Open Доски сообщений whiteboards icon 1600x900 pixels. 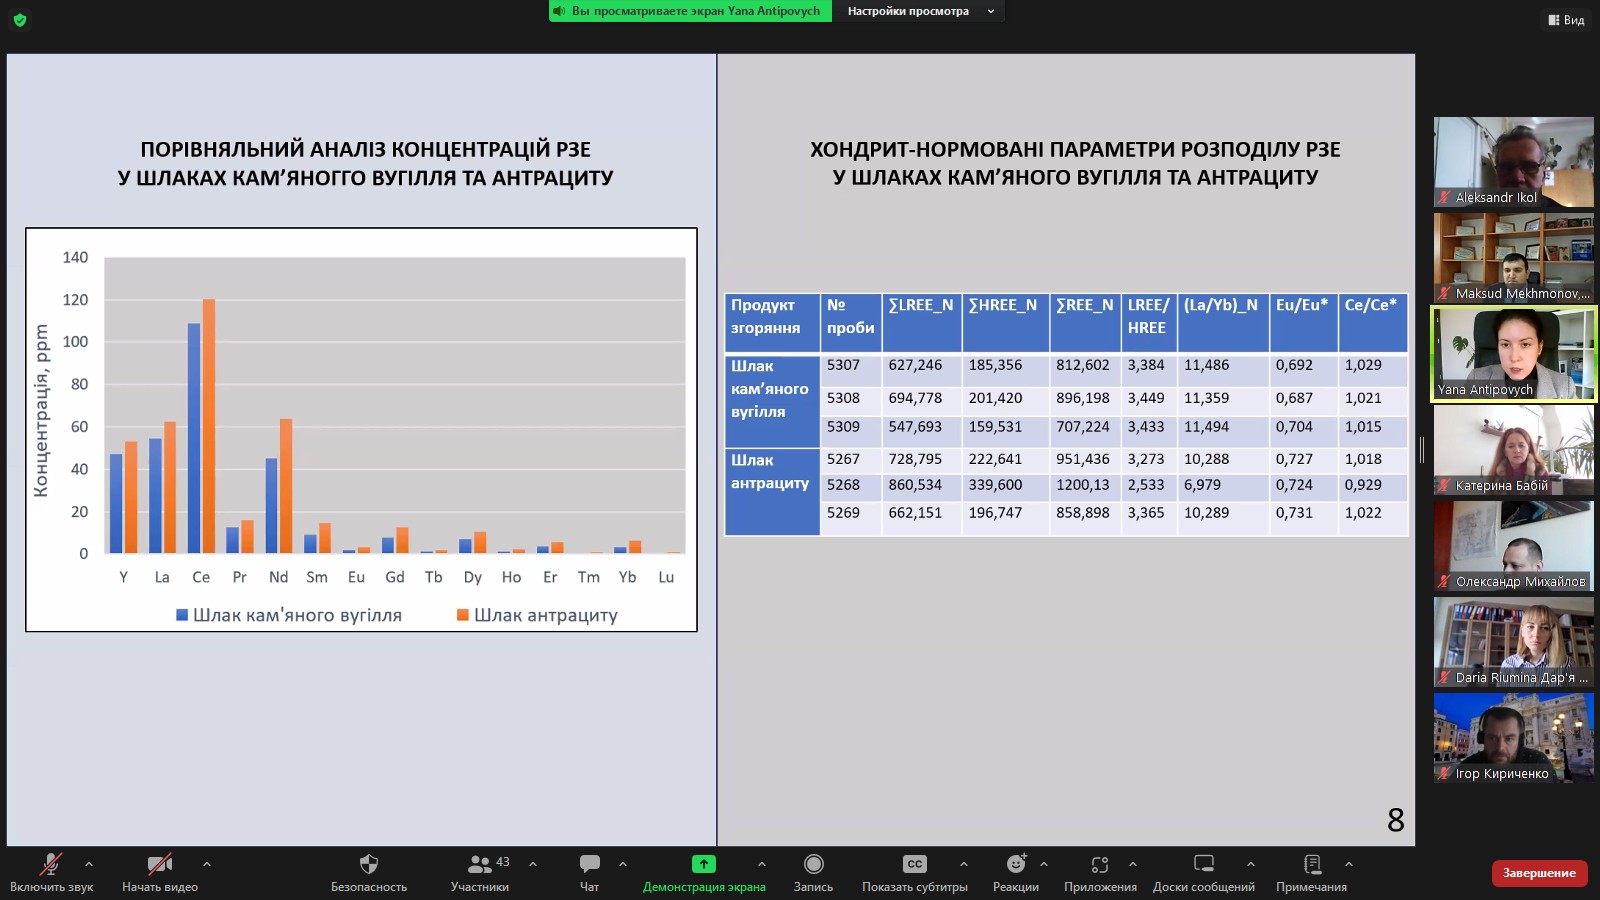pyautogui.click(x=1203, y=865)
